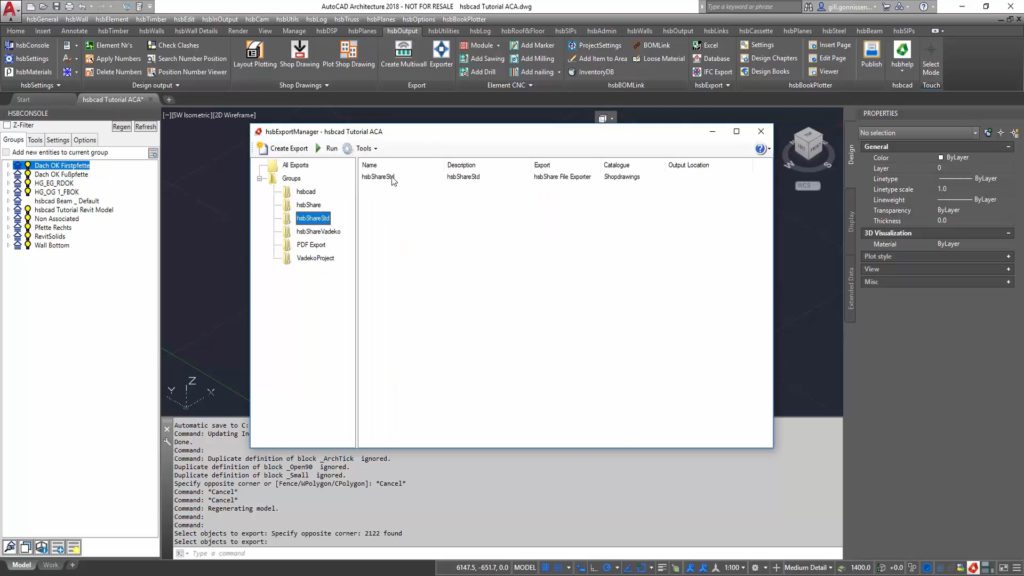
Task: Open the Exporter tool
Action: (x=441, y=54)
